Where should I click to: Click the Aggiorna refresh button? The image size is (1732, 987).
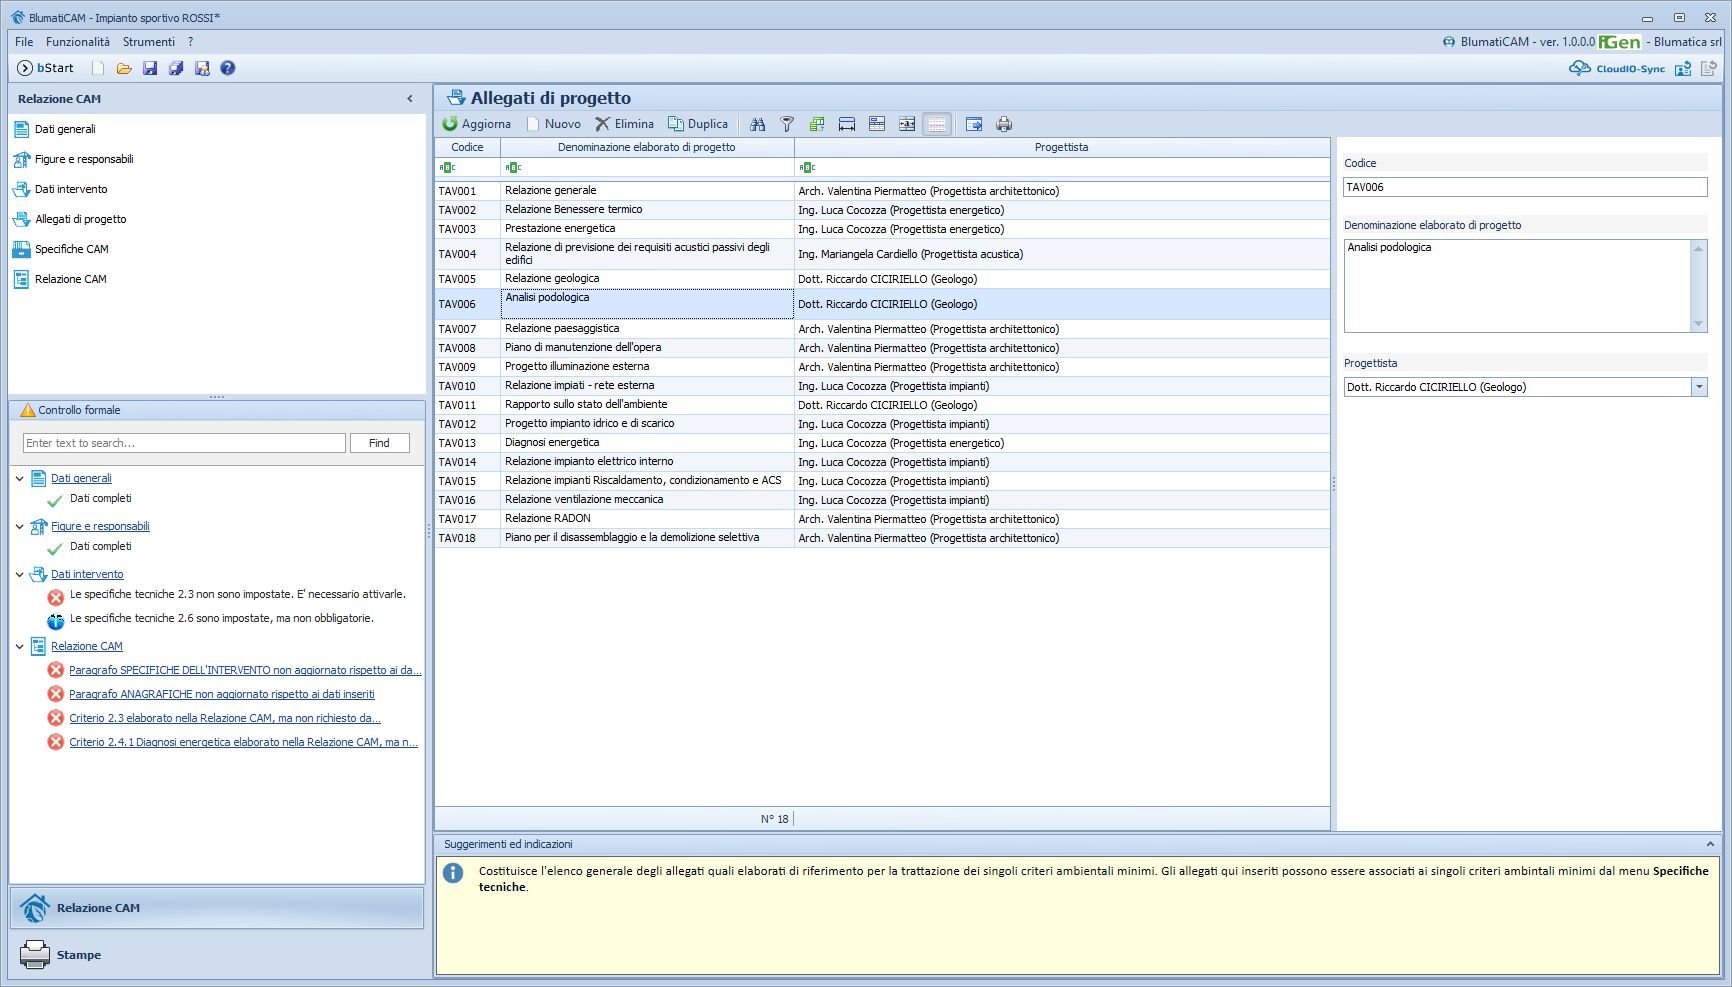click(477, 124)
